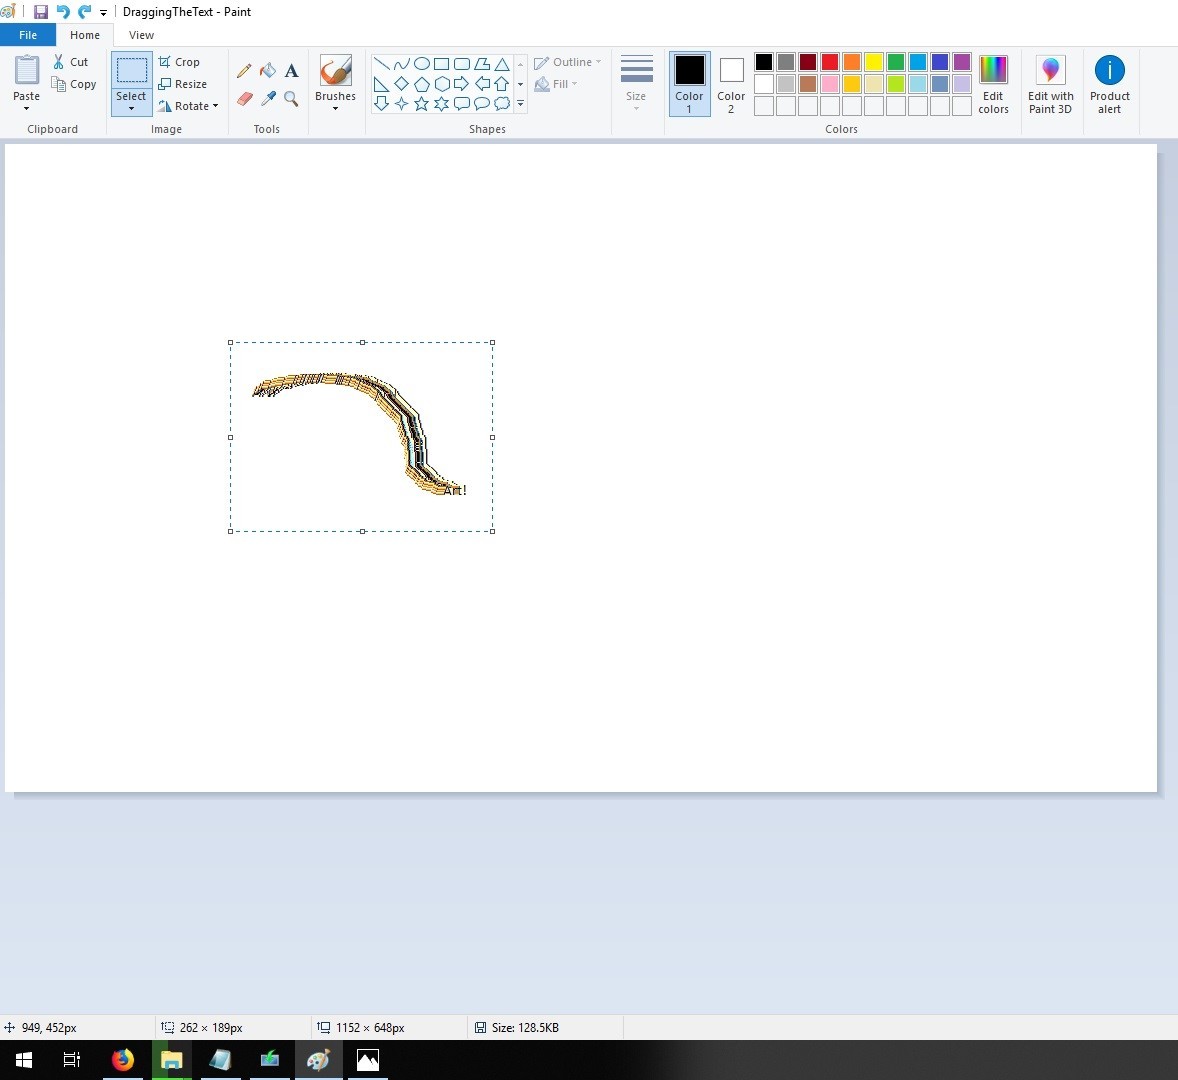Toggle the Color 2 selector
Viewport: 1178px width, 1080px height.
point(731,83)
